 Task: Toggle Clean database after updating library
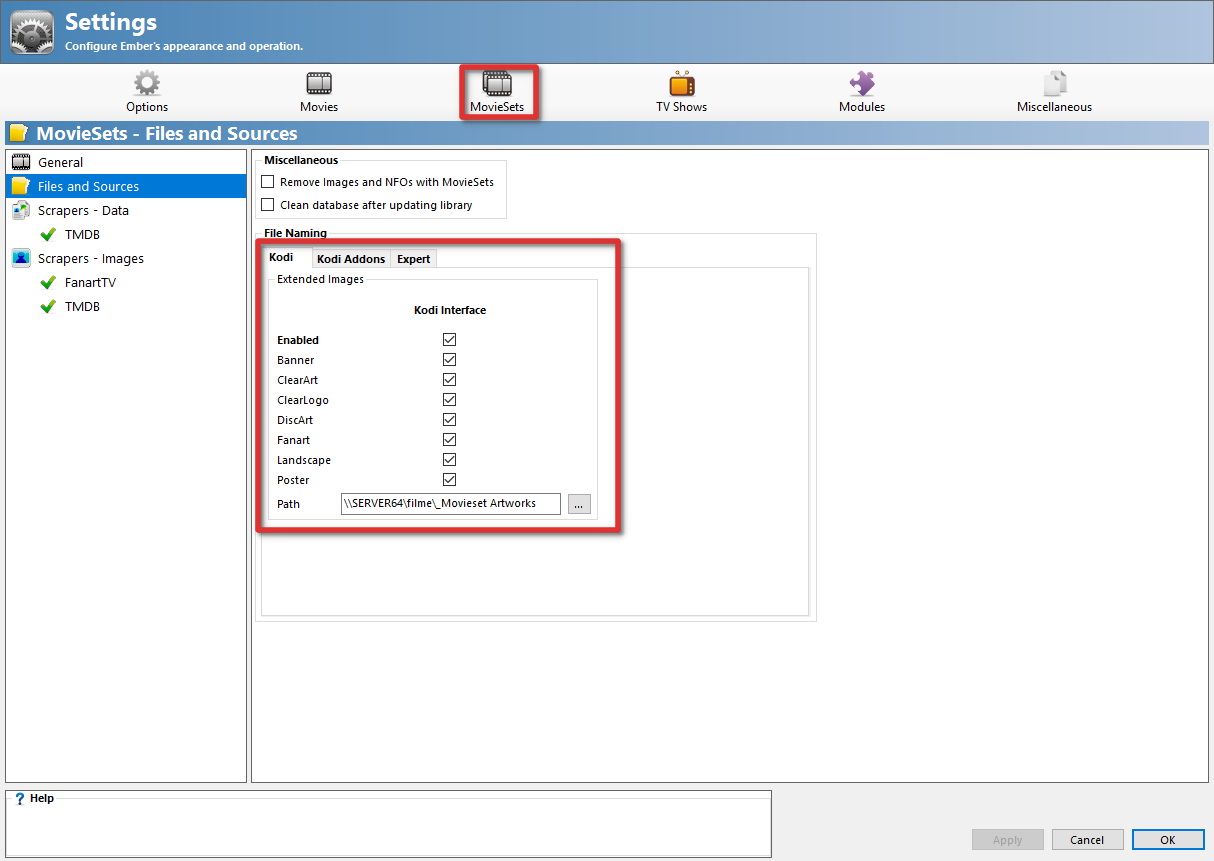click(267, 205)
